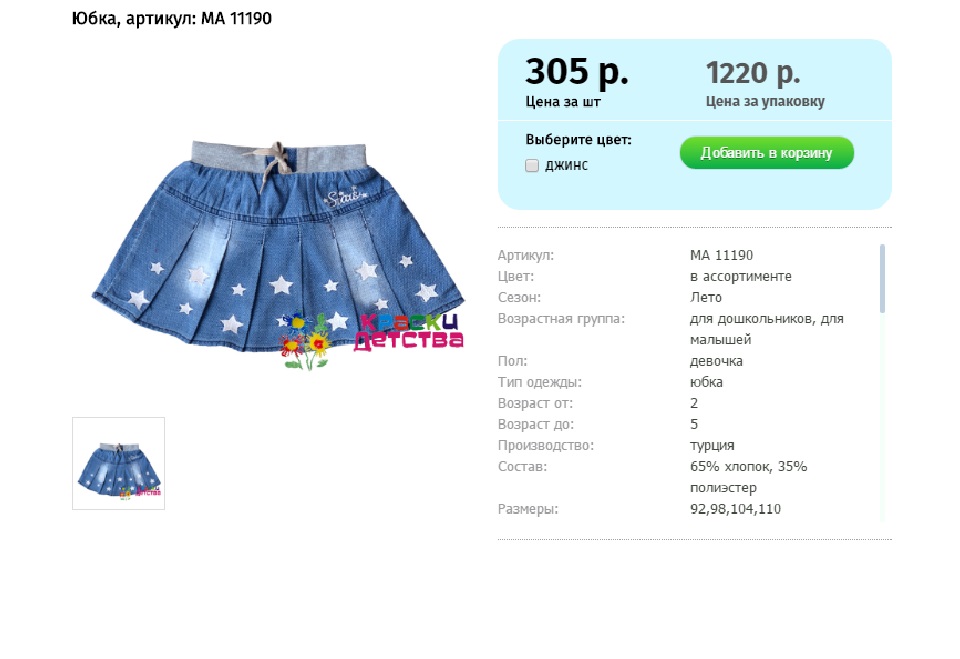
Task: Click the Выберите цвет heading
Action: 578,140
